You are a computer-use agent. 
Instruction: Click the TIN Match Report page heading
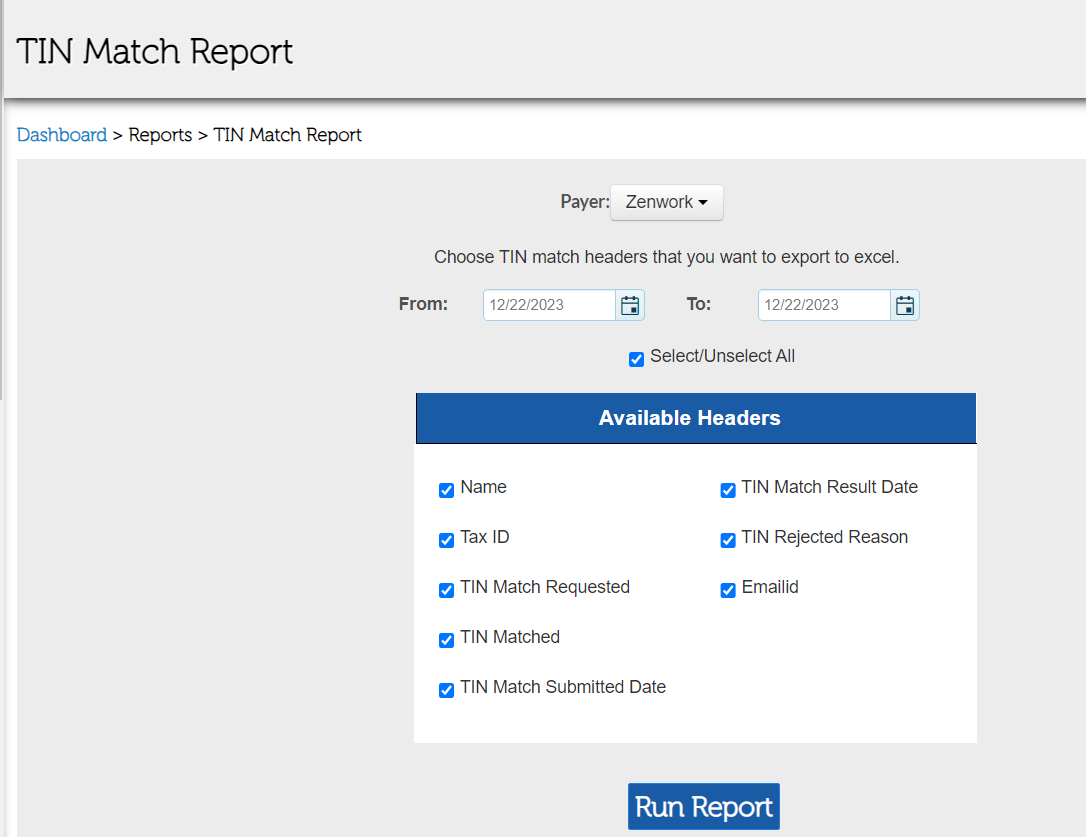(x=155, y=51)
